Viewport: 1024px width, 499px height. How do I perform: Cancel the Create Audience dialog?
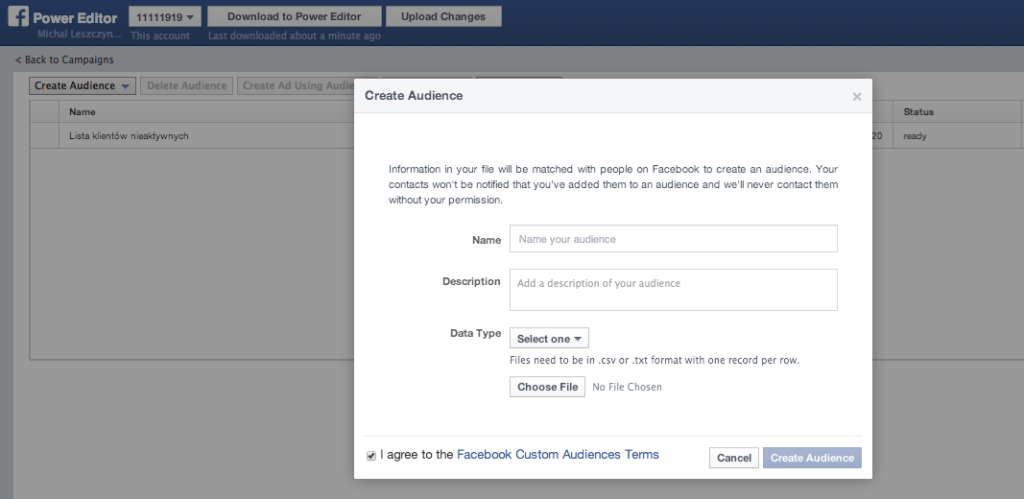click(x=734, y=458)
